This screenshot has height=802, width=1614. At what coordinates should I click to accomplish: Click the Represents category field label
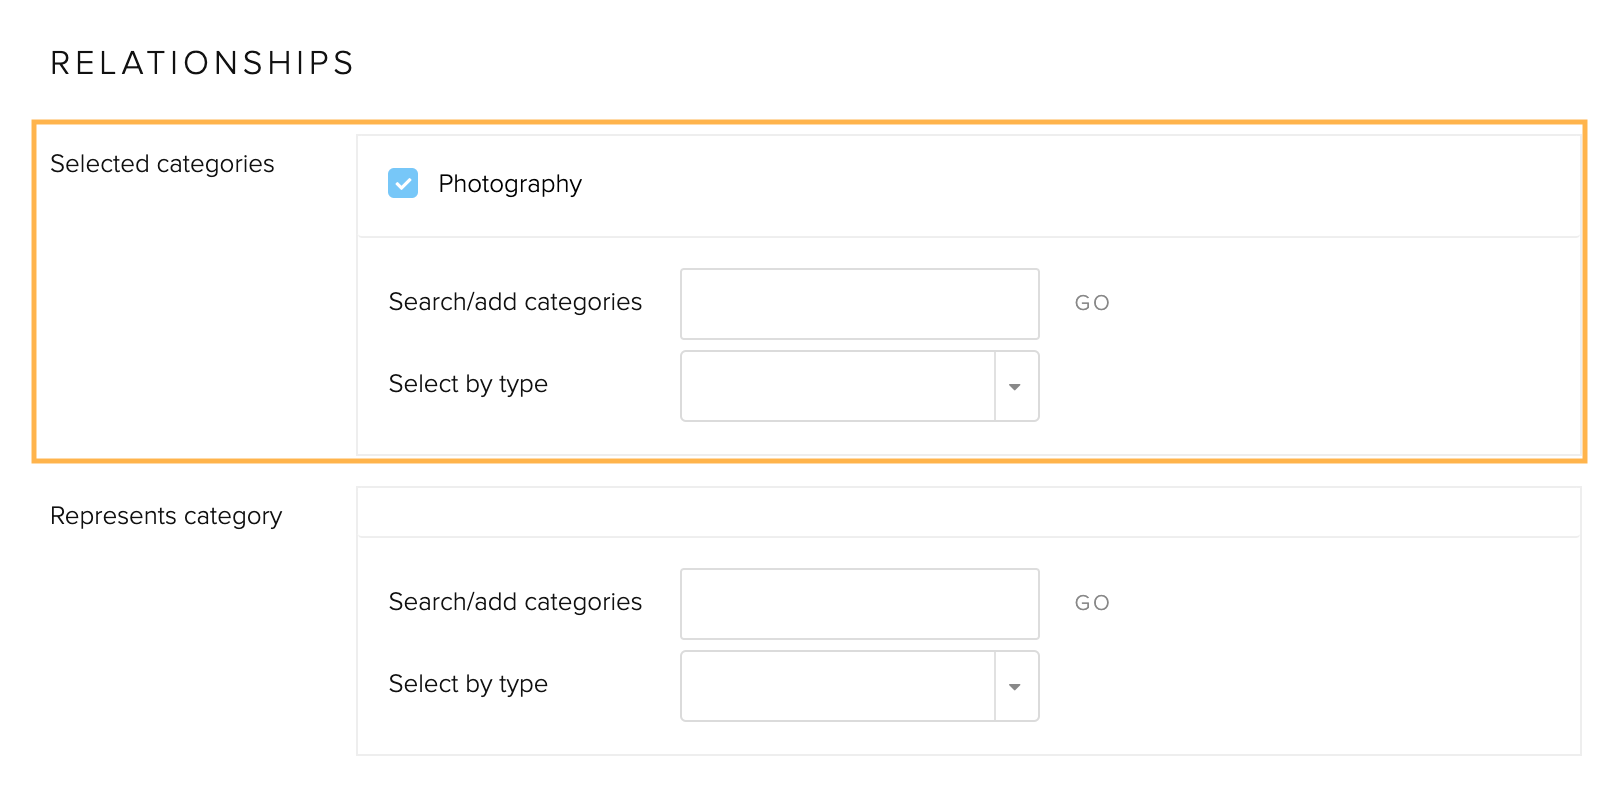(x=166, y=516)
